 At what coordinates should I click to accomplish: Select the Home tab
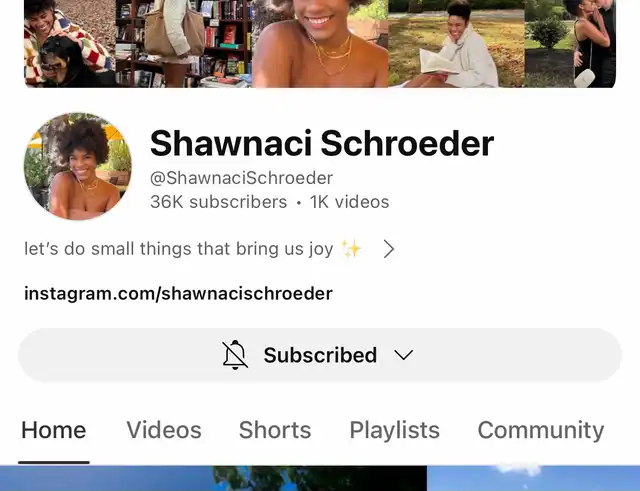[x=53, y=430]
